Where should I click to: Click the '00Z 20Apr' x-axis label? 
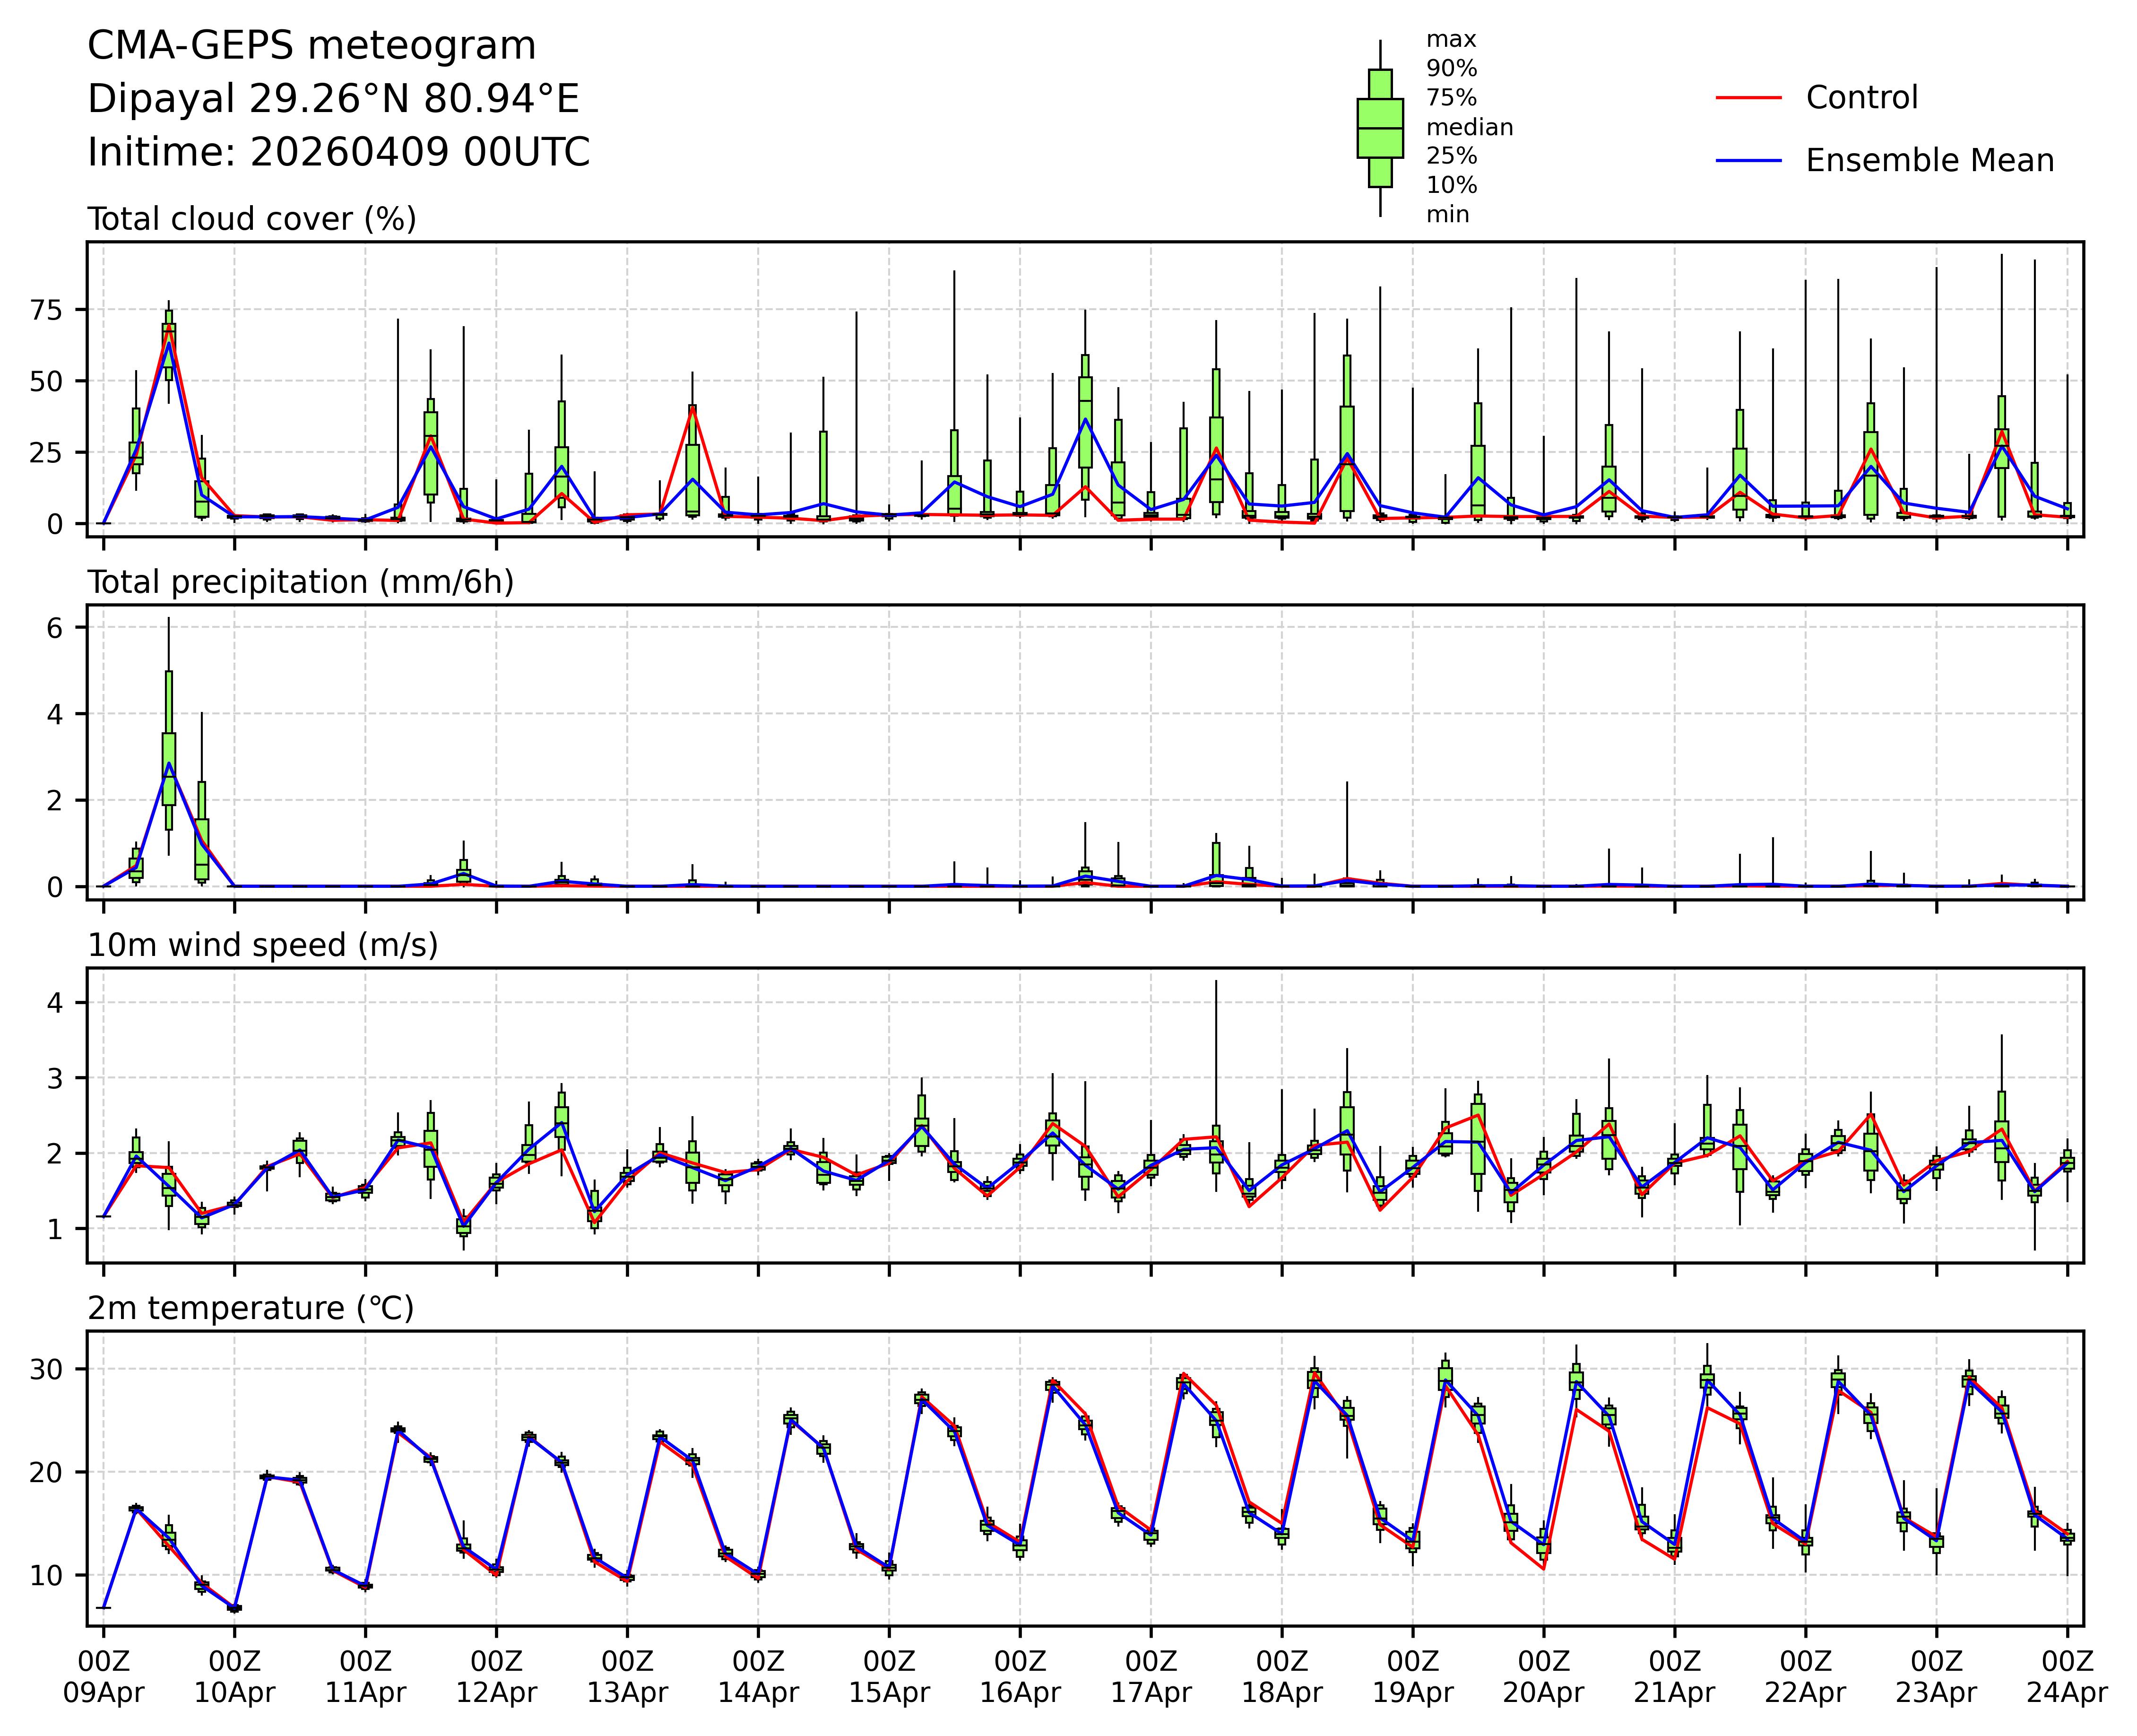(1543, 1677)
